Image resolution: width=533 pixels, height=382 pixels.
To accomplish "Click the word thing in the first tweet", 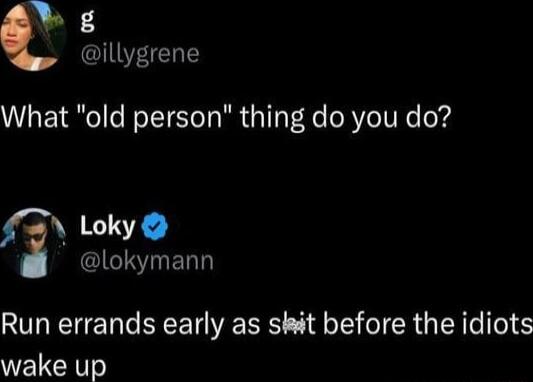I will (272, 119).
